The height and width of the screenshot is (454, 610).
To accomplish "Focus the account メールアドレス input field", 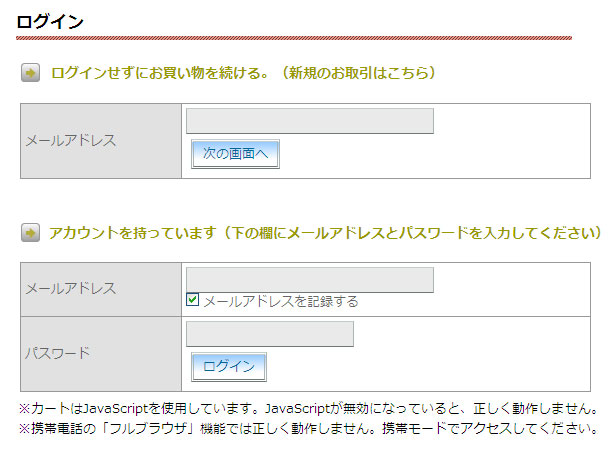I will click(310, 280).
